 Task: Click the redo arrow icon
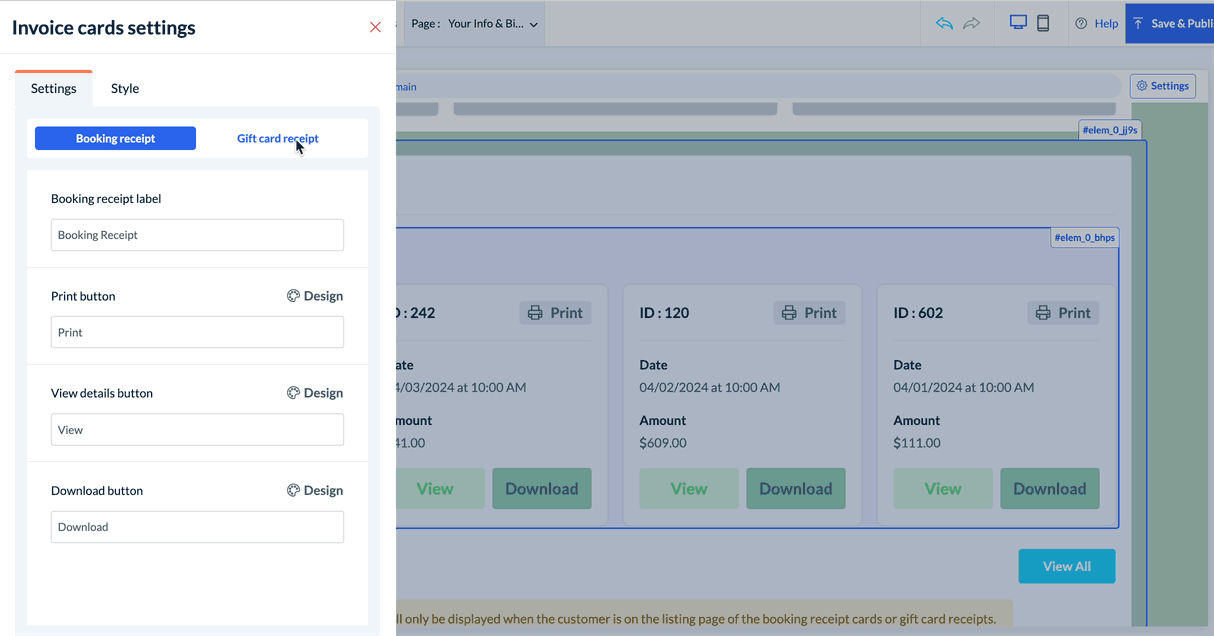[971, 23]
